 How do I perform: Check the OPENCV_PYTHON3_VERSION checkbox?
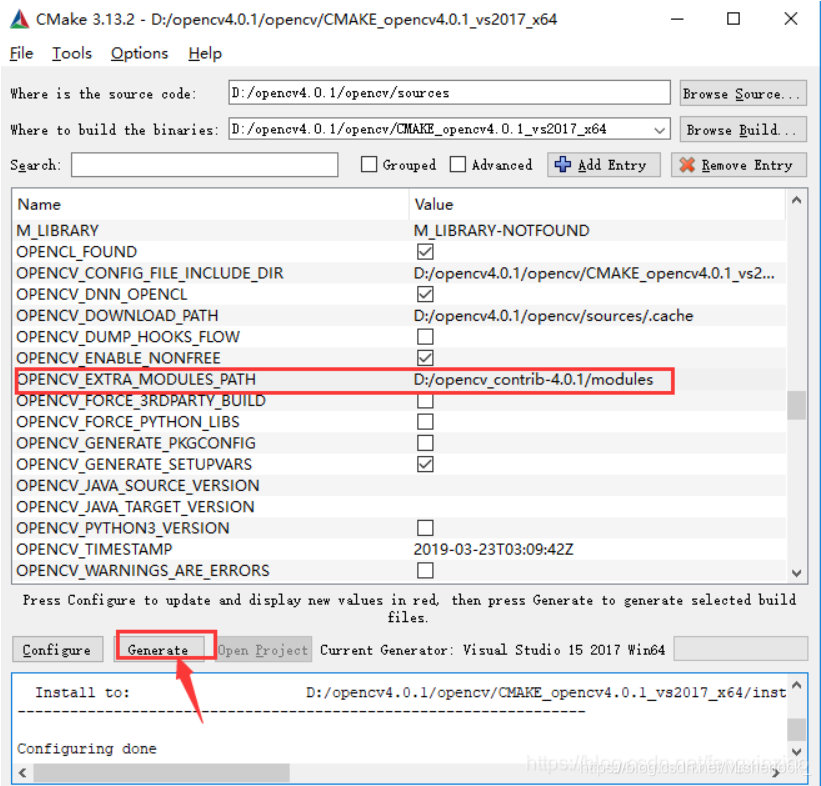tap(425, 528)
